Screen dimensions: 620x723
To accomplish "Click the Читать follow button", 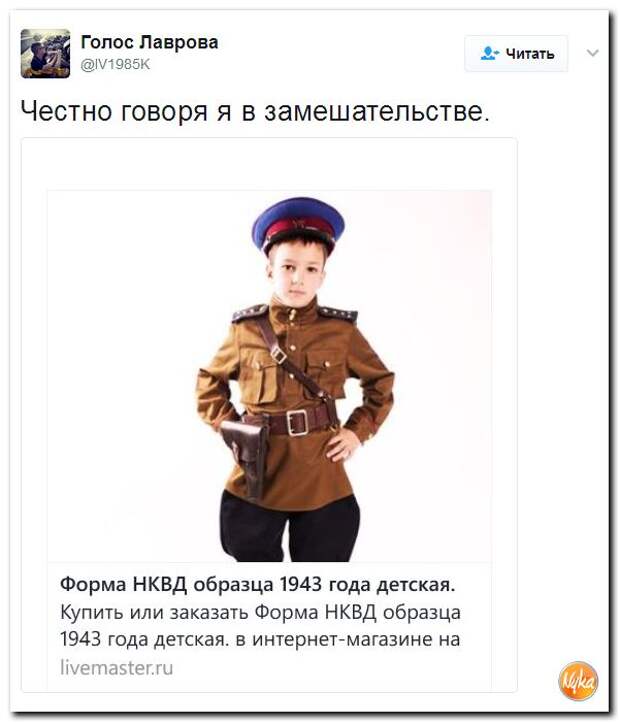I will click(516, 53).
